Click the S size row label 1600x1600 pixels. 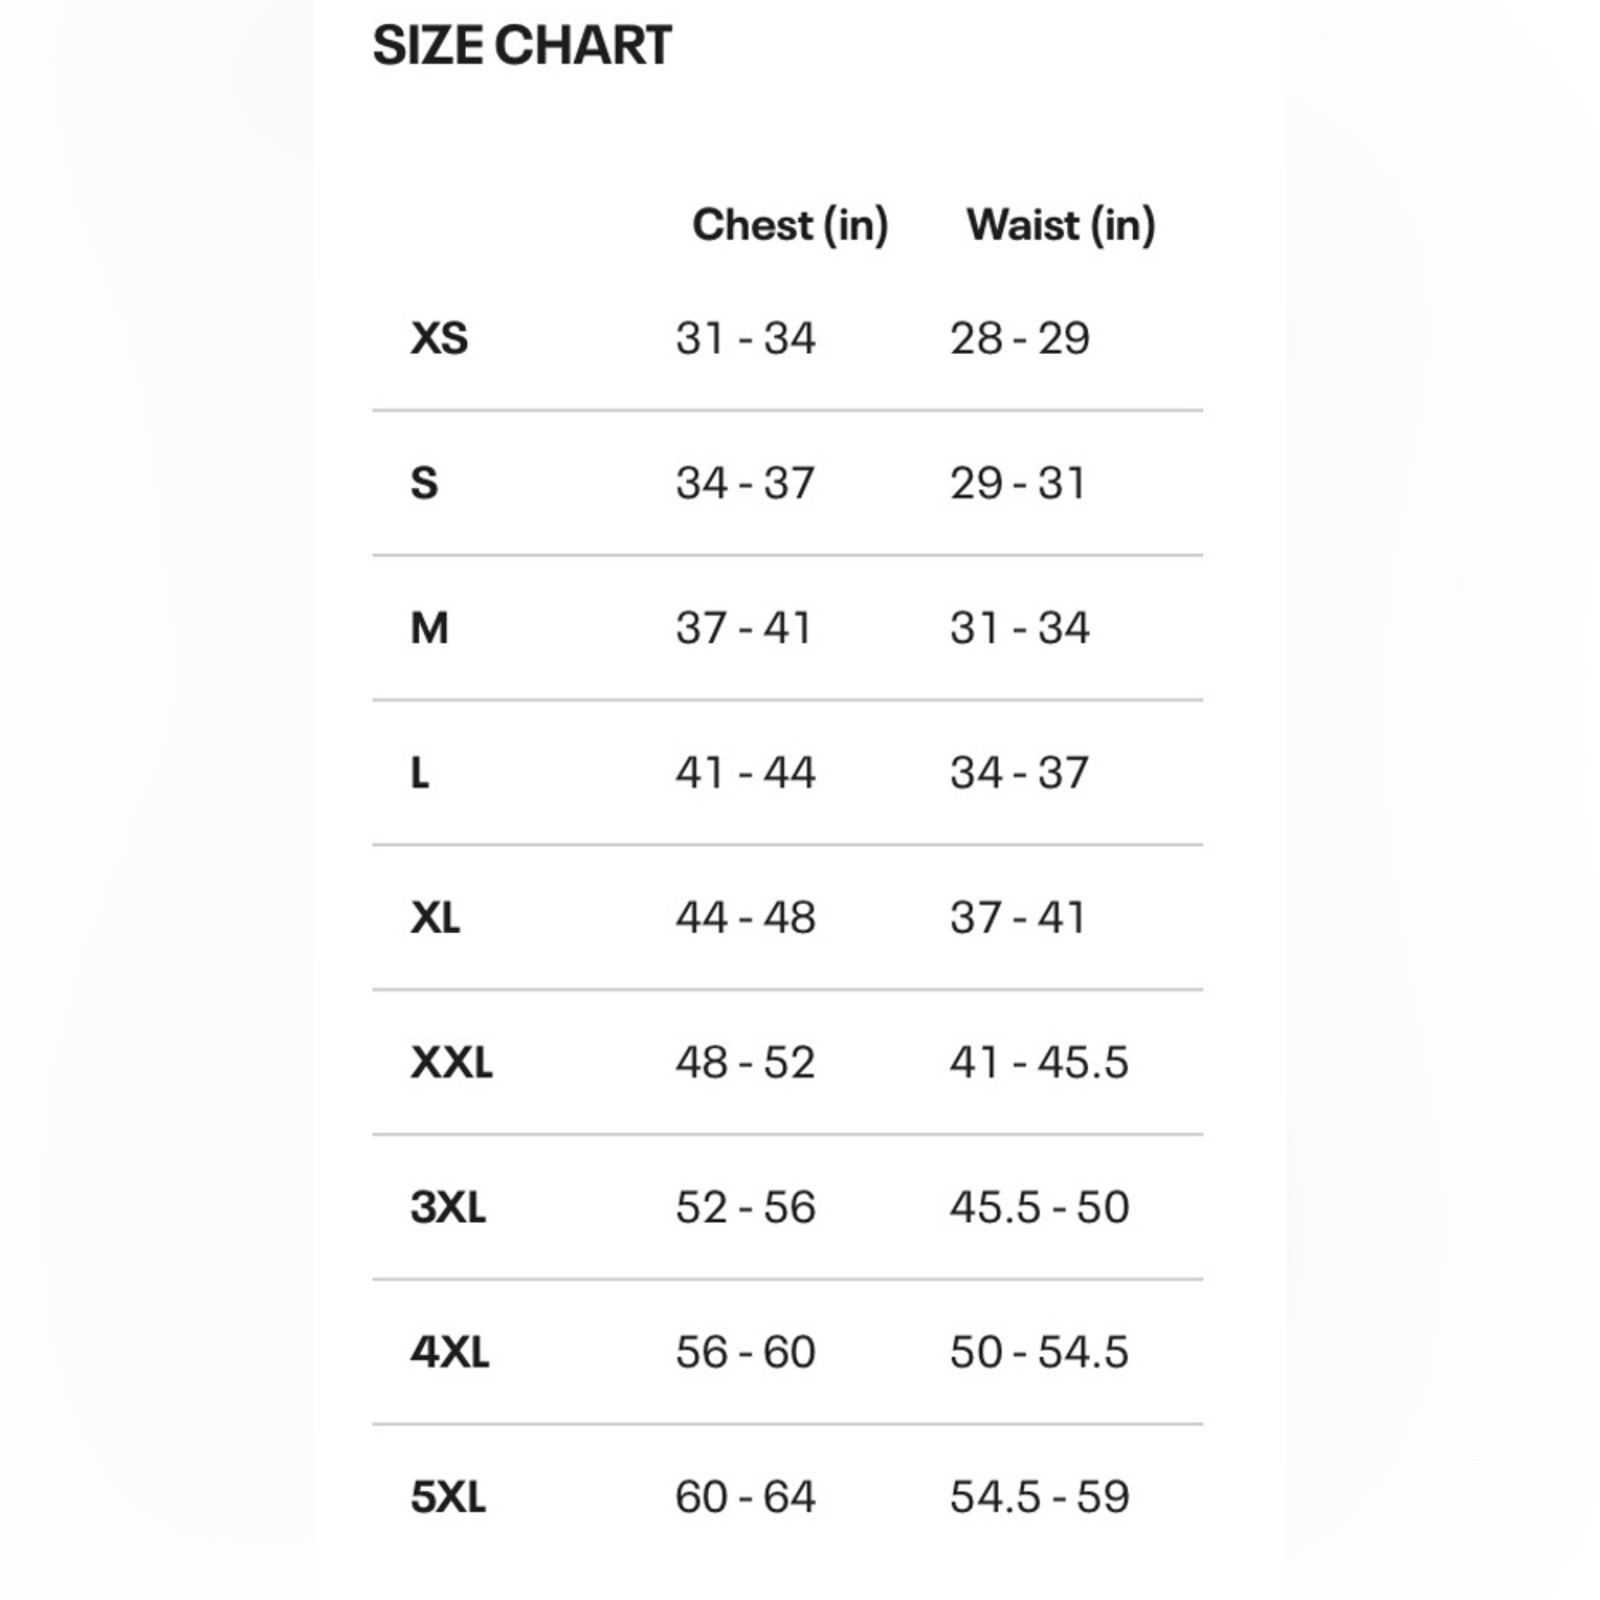tap(424, 483)
